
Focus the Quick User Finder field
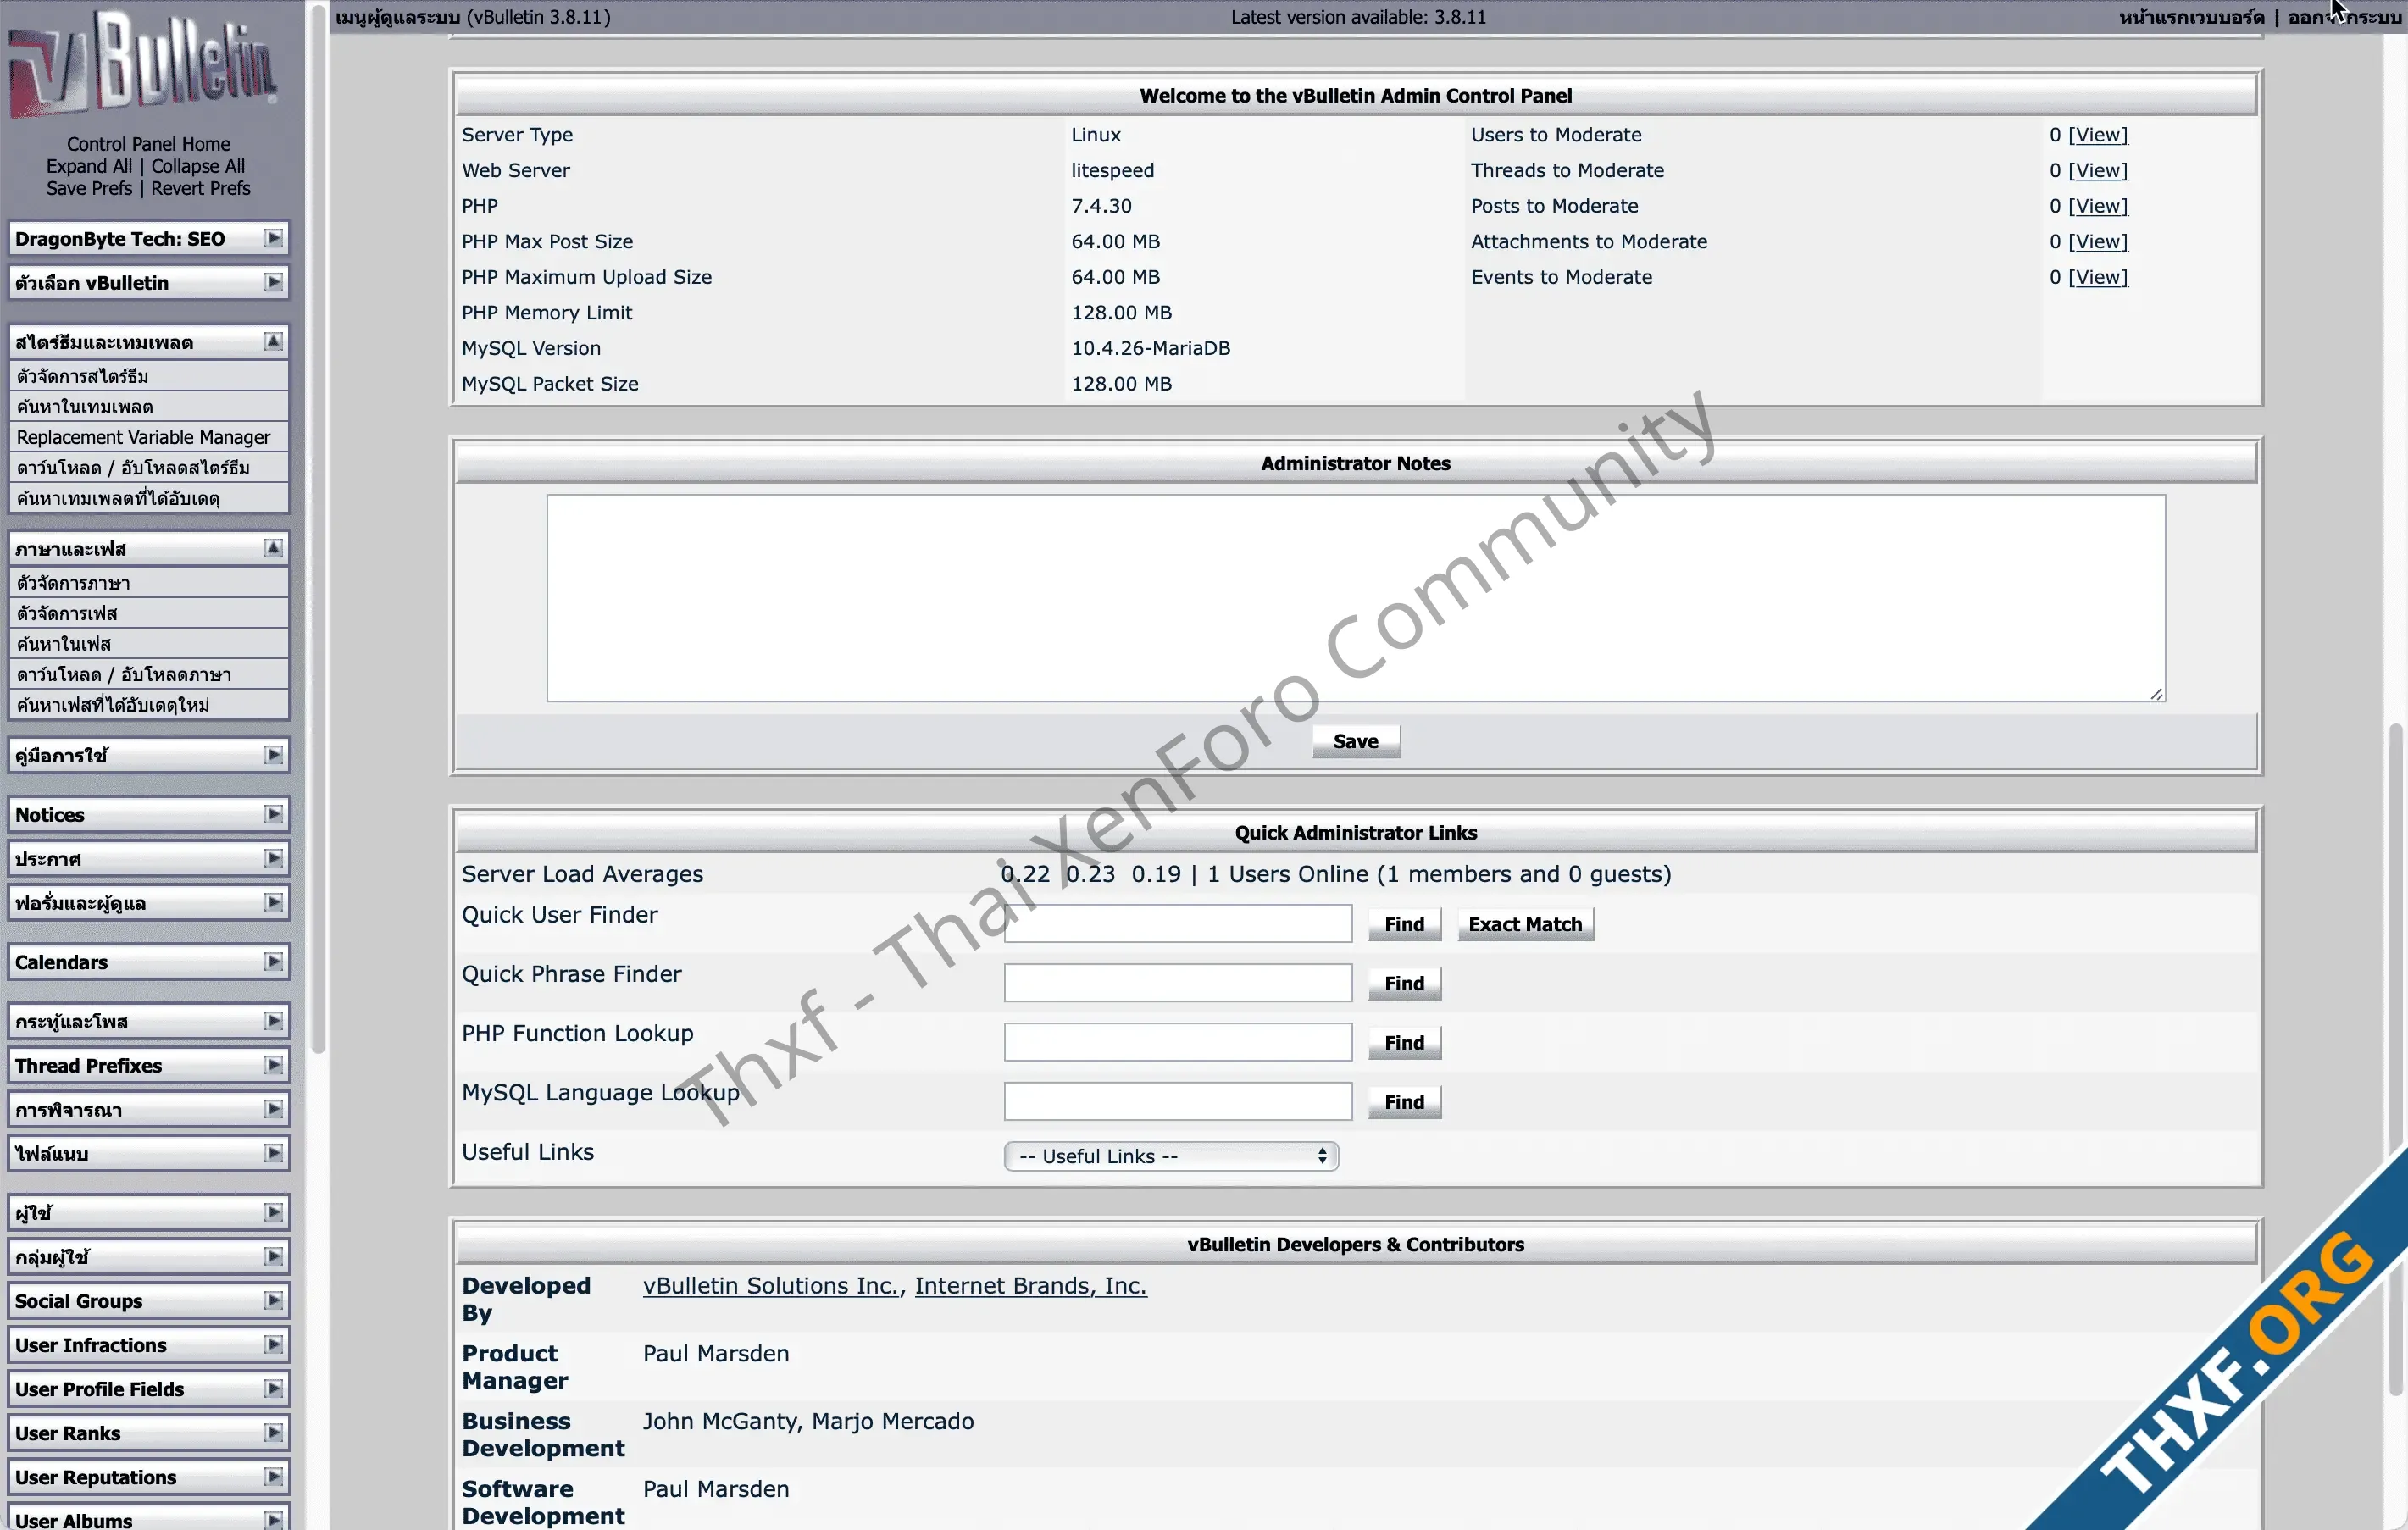click(1178, 924)
